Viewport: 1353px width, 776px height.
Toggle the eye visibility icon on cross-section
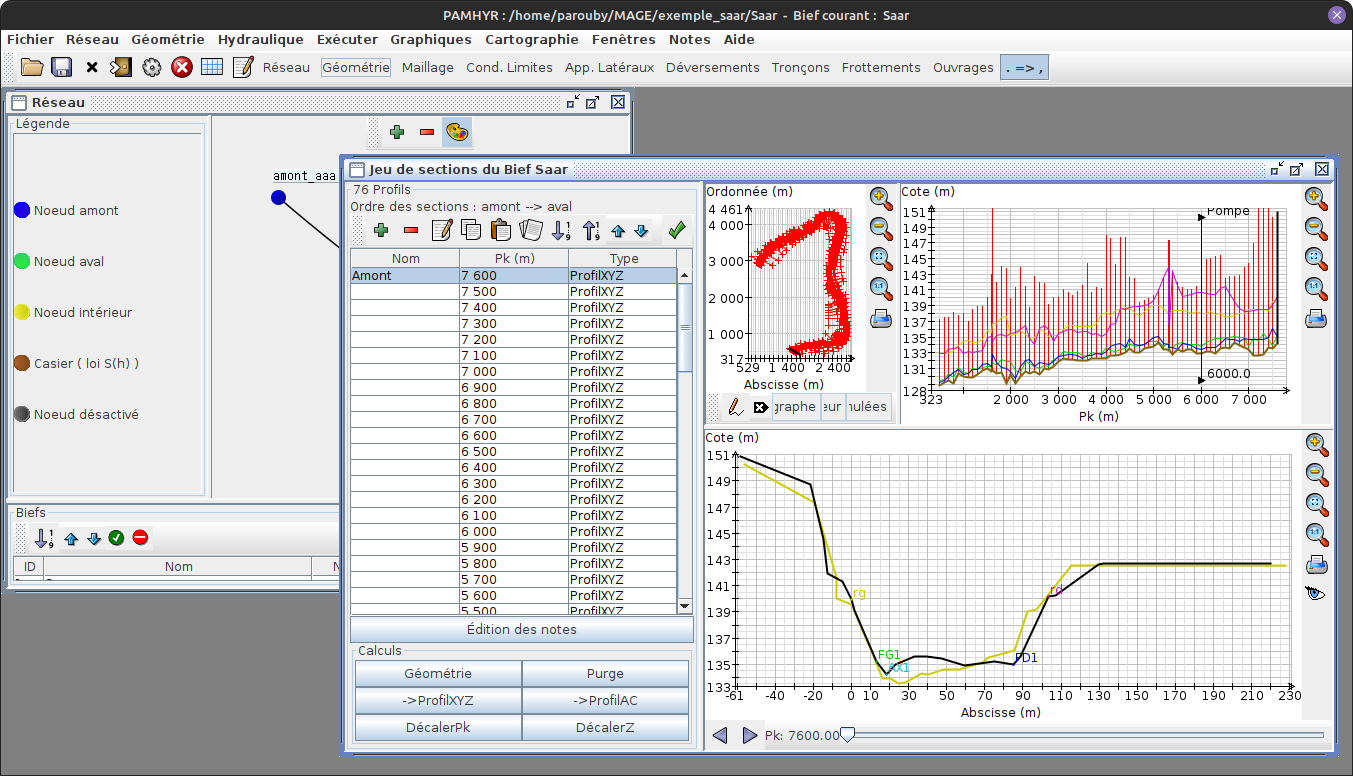coord(1316,593)
